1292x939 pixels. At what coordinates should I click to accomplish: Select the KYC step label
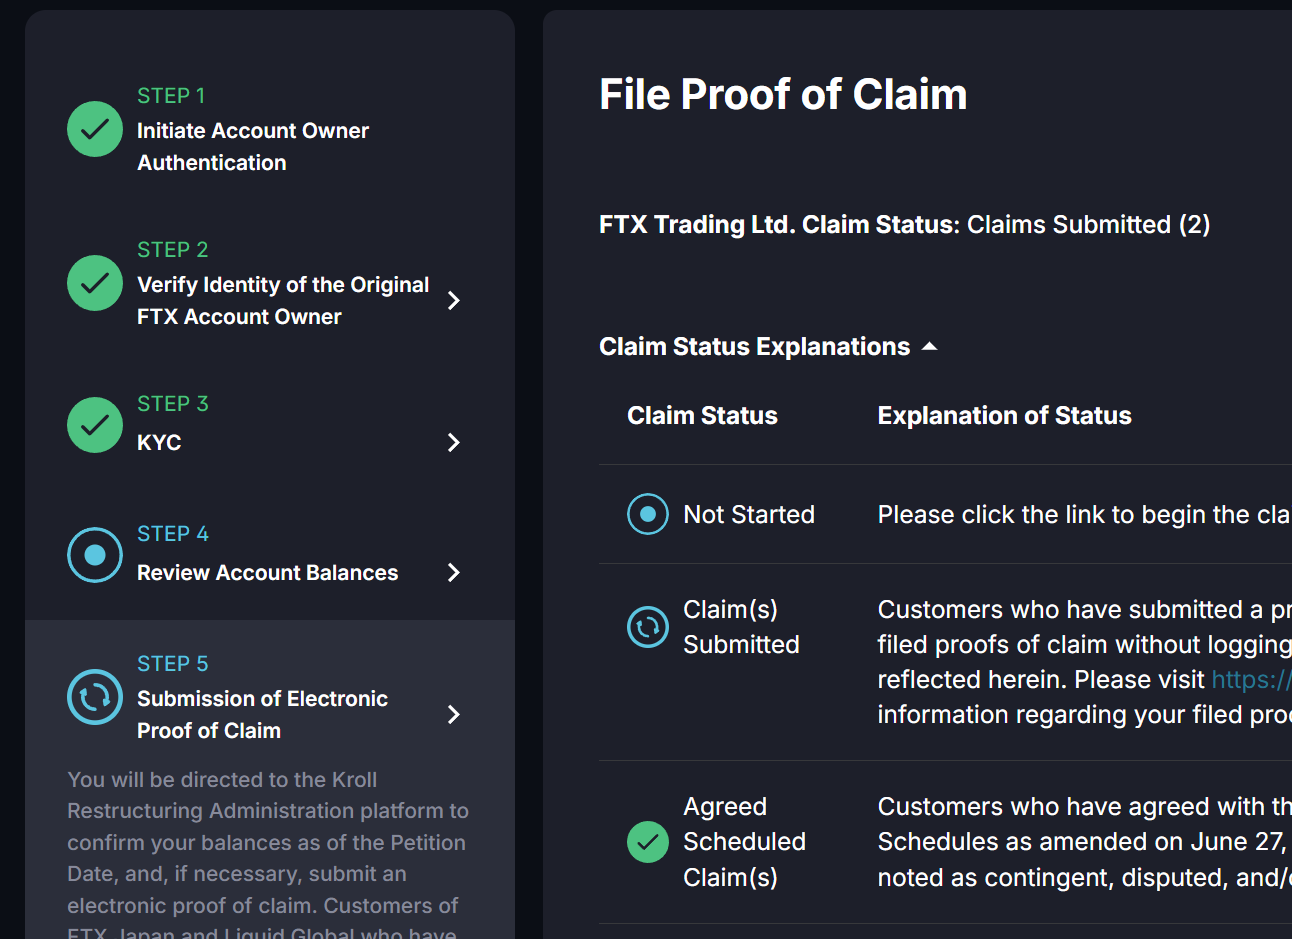[x=159, y=442]
